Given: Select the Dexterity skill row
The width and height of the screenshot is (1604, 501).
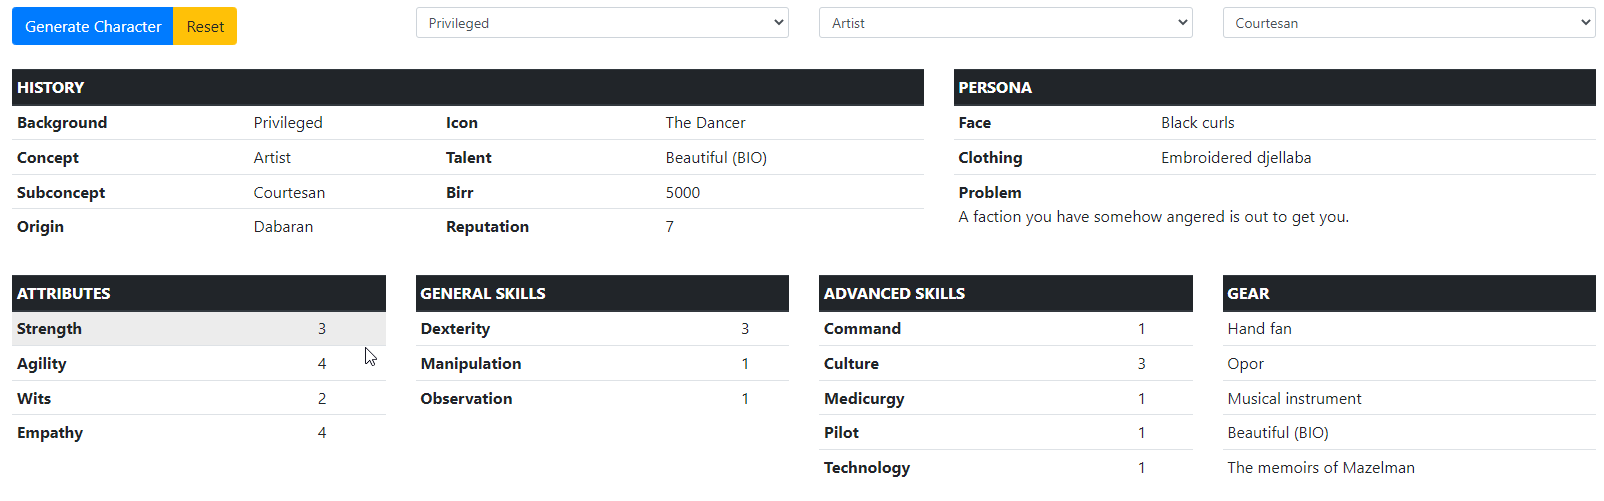Looking at the screenshot, I should click(x=602, y=329).
